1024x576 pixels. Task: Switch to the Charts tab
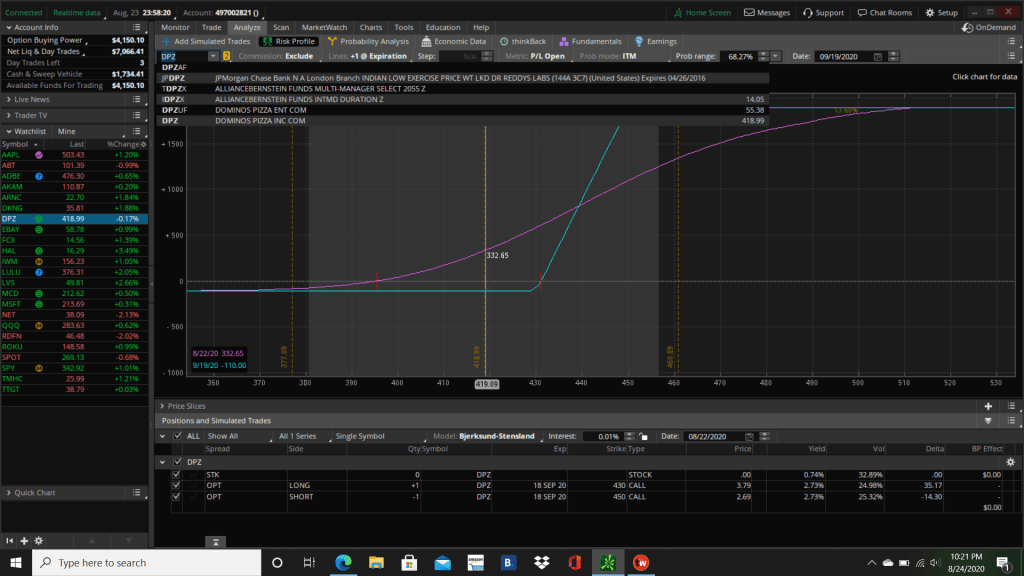pyautogui.click(x=370, y=27)
